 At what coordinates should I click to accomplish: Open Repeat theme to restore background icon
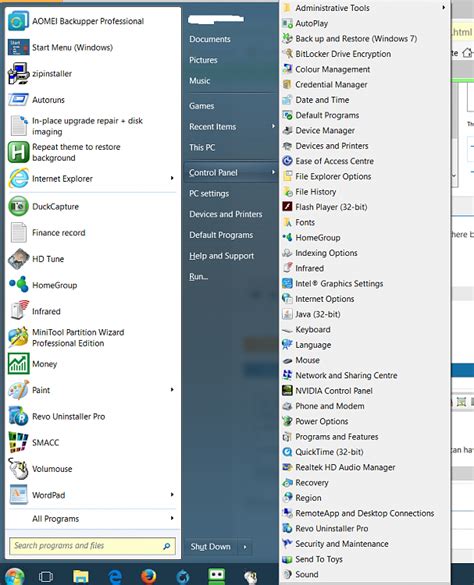click(18, 152)
